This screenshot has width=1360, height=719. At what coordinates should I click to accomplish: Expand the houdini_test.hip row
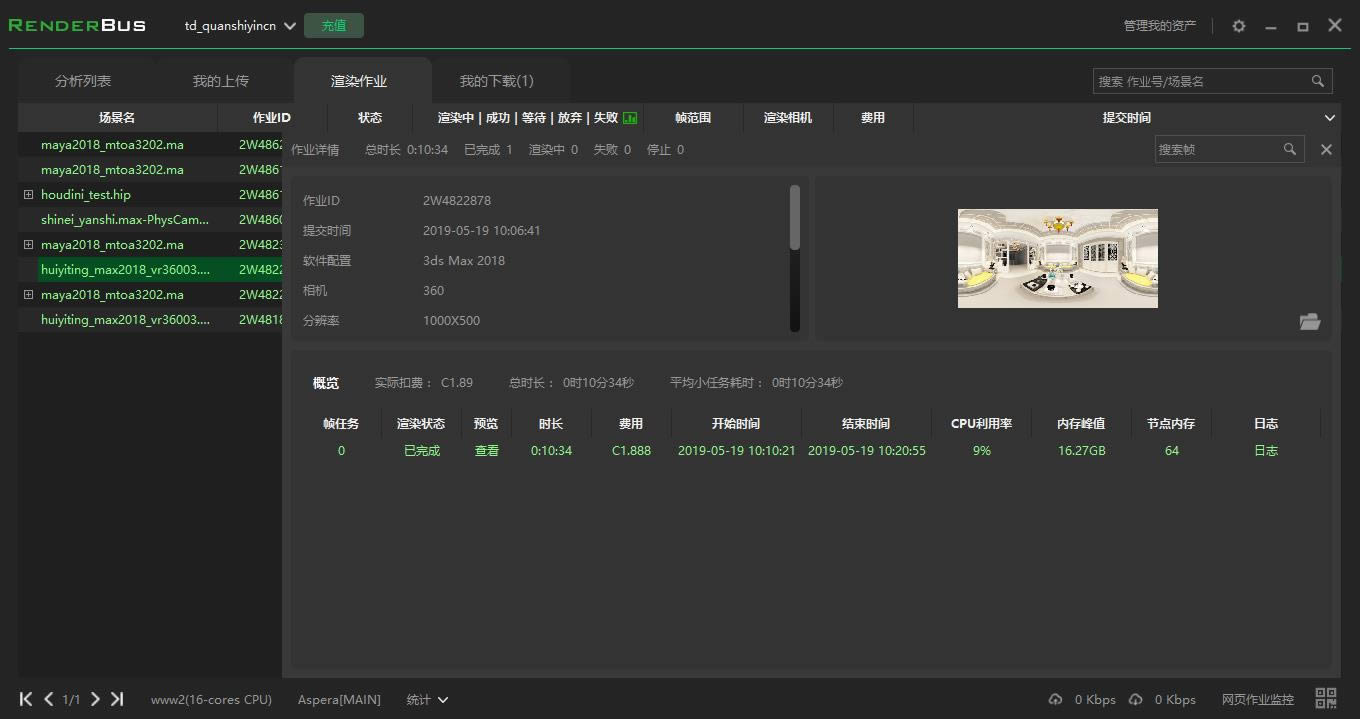pos(28,195)
